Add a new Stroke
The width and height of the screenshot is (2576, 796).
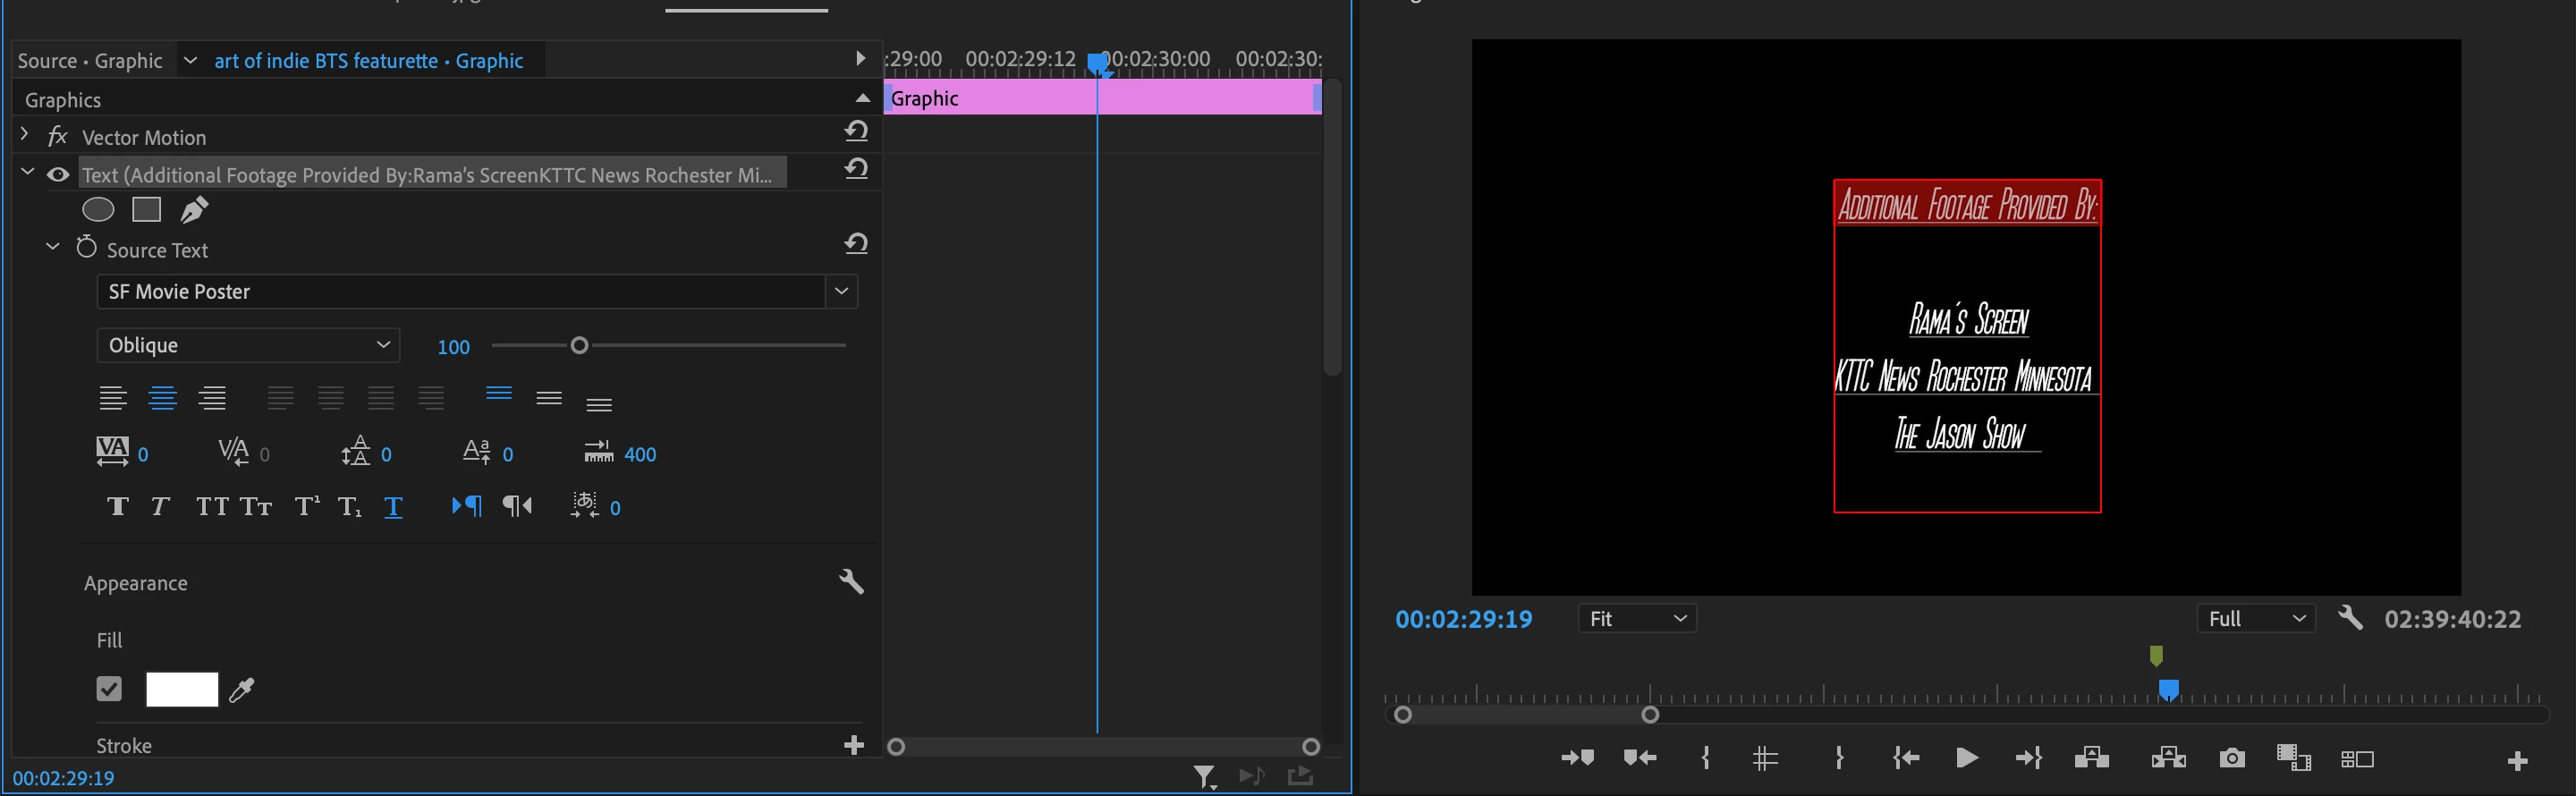854,745
